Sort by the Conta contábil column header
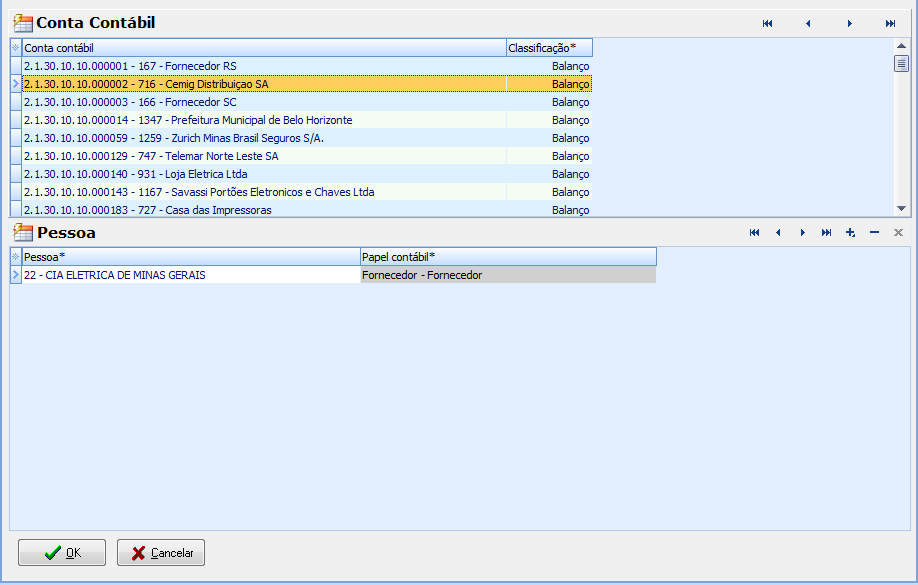 (x=264, y=48)
